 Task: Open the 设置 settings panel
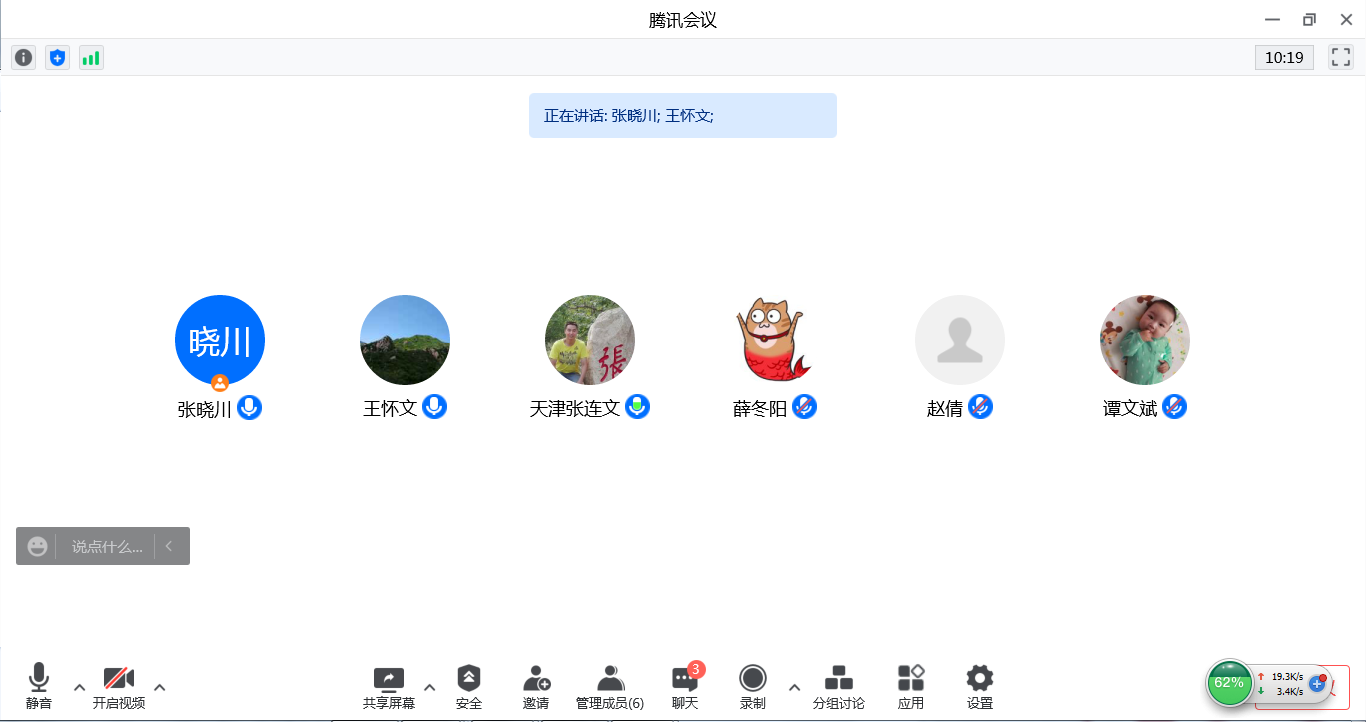click(979, 685)
